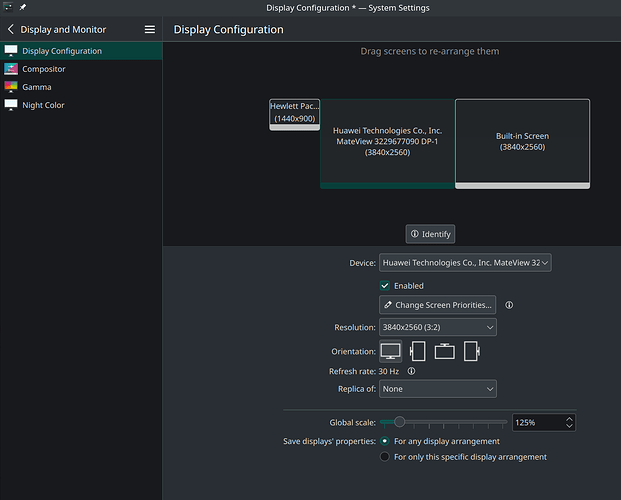Click the info icon next to Change Screen Priorities

coord(509,305)
